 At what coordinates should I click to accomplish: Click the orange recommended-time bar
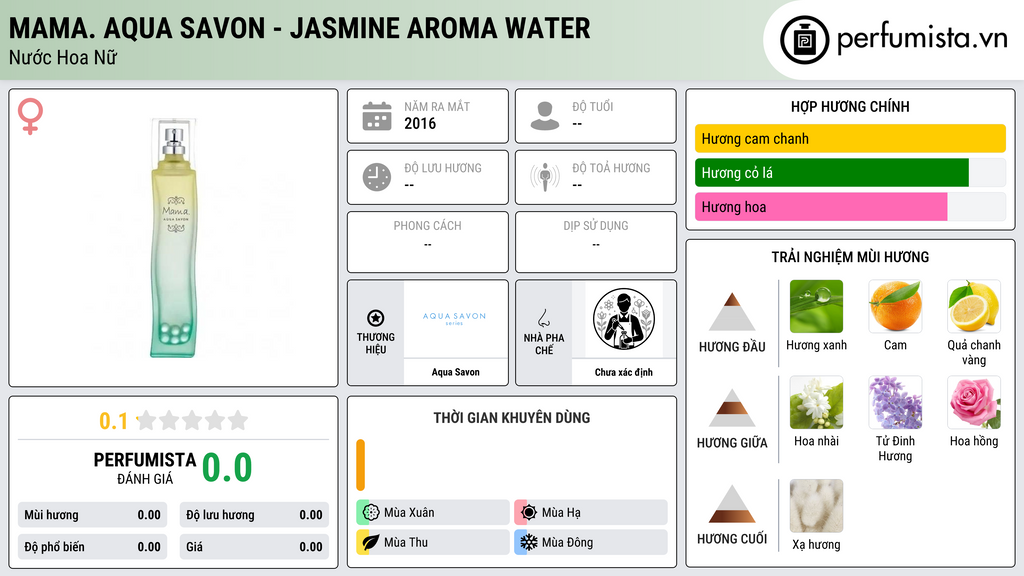(360, 465)
